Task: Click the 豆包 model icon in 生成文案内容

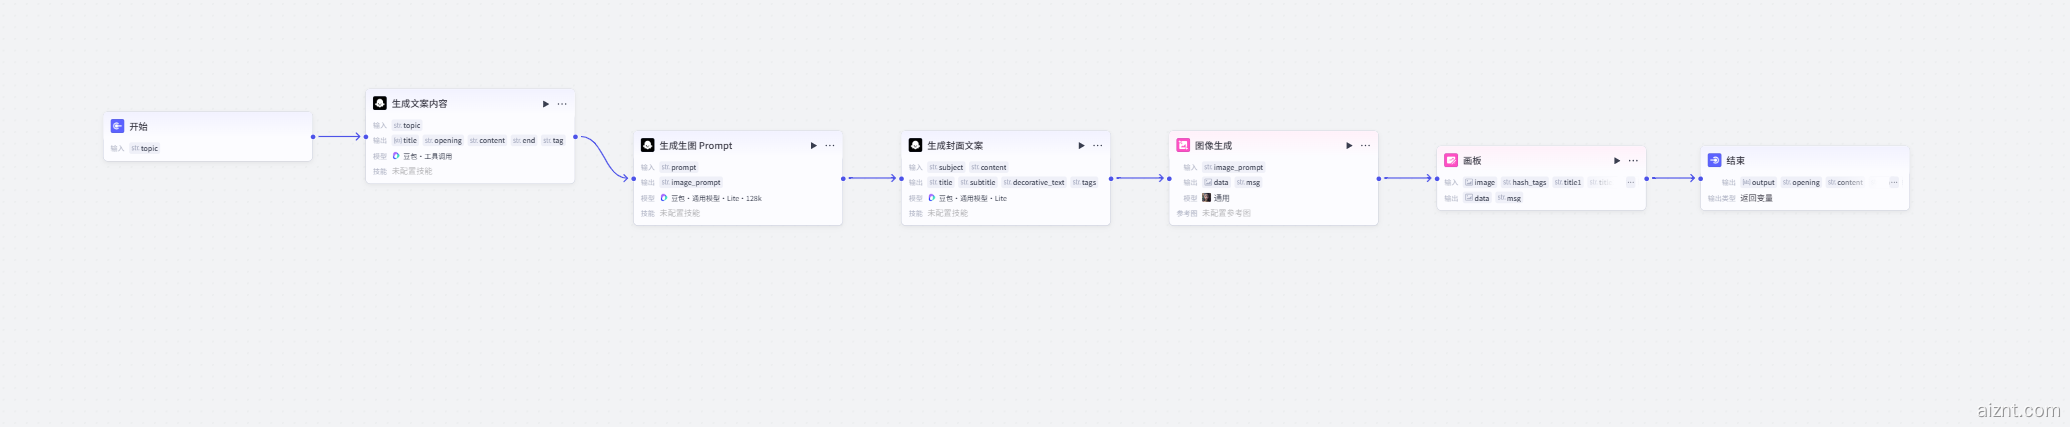Action: pos(396,156)
